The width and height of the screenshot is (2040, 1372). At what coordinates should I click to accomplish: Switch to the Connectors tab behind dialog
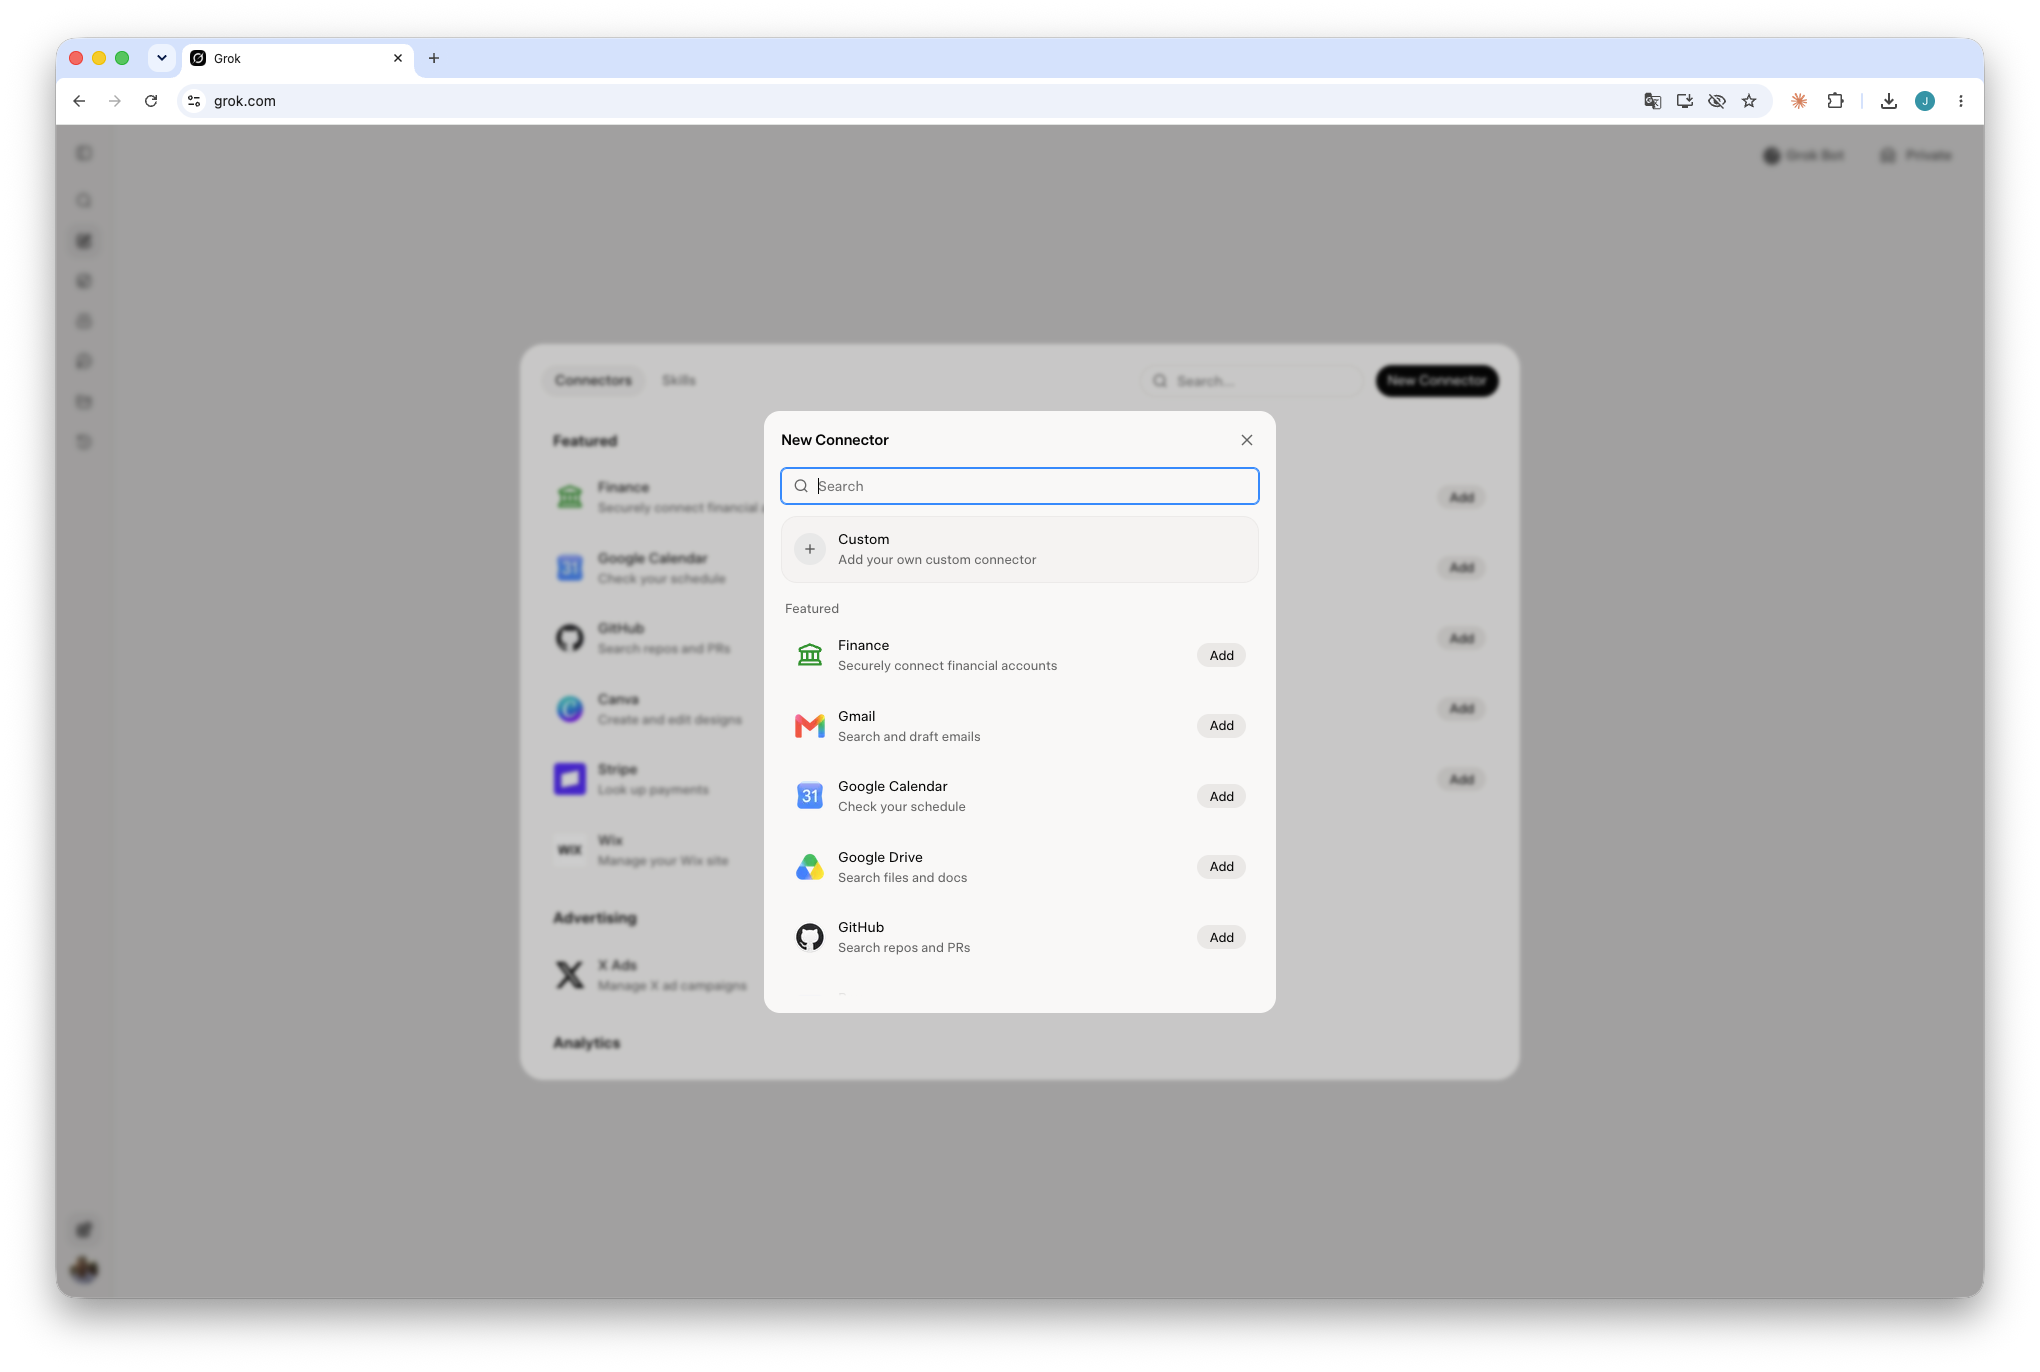click(x=593, y=381)
